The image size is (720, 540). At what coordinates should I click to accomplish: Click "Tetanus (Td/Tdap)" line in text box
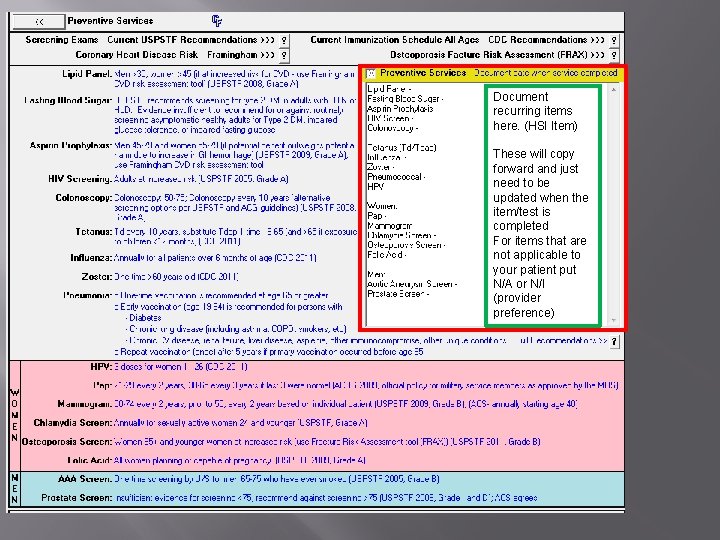pos(402,148)
